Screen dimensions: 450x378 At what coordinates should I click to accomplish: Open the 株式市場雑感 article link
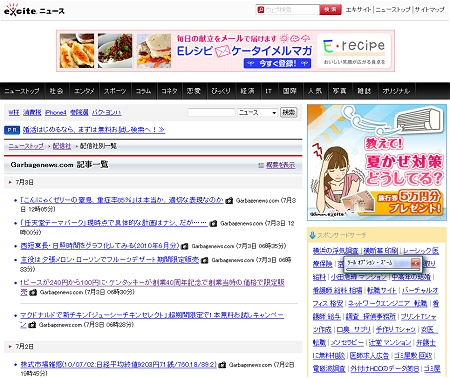pos(118,364)
